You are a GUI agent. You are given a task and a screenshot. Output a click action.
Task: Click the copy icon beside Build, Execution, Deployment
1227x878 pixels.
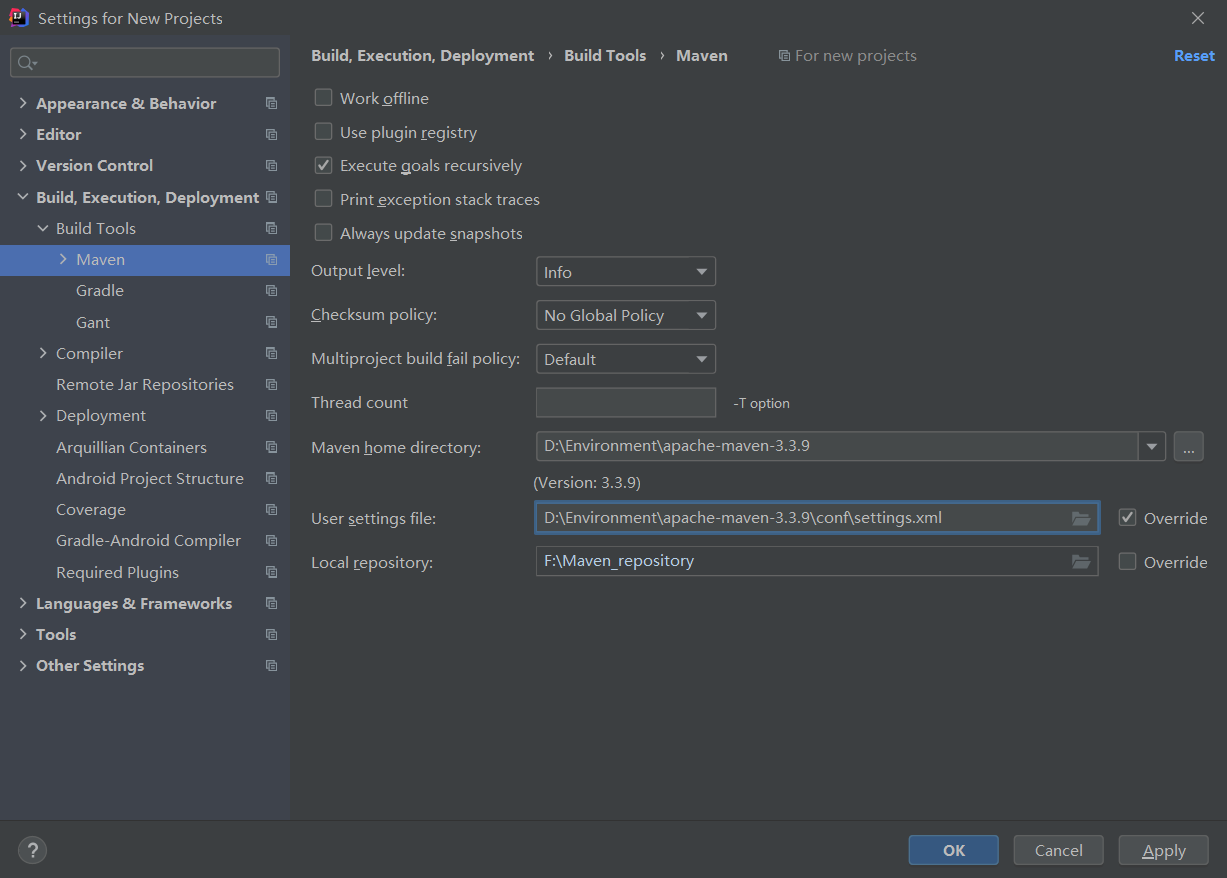point(271,197)
